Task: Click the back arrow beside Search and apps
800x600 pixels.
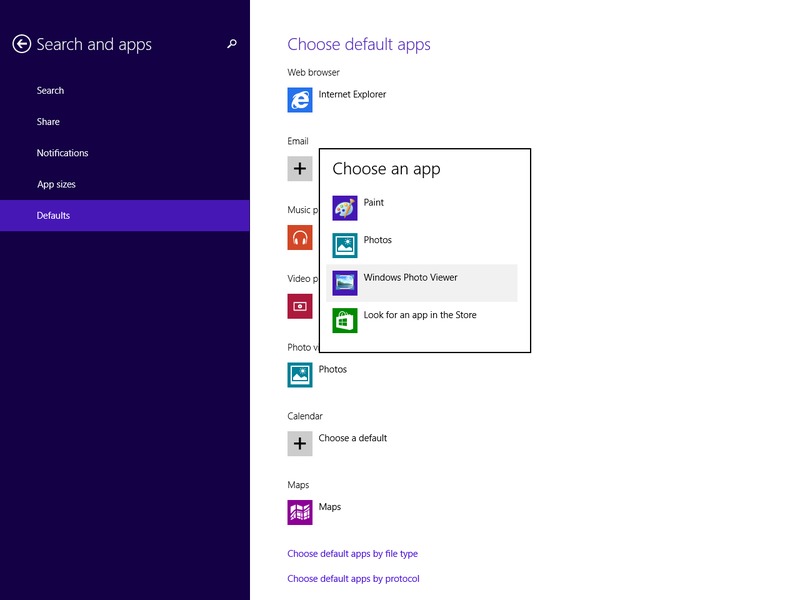Action: pyautogui.click(x=21, y=44)
